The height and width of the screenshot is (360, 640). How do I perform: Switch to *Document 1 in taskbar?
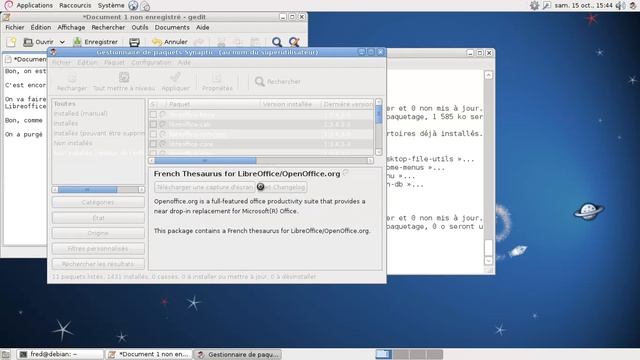148,354
